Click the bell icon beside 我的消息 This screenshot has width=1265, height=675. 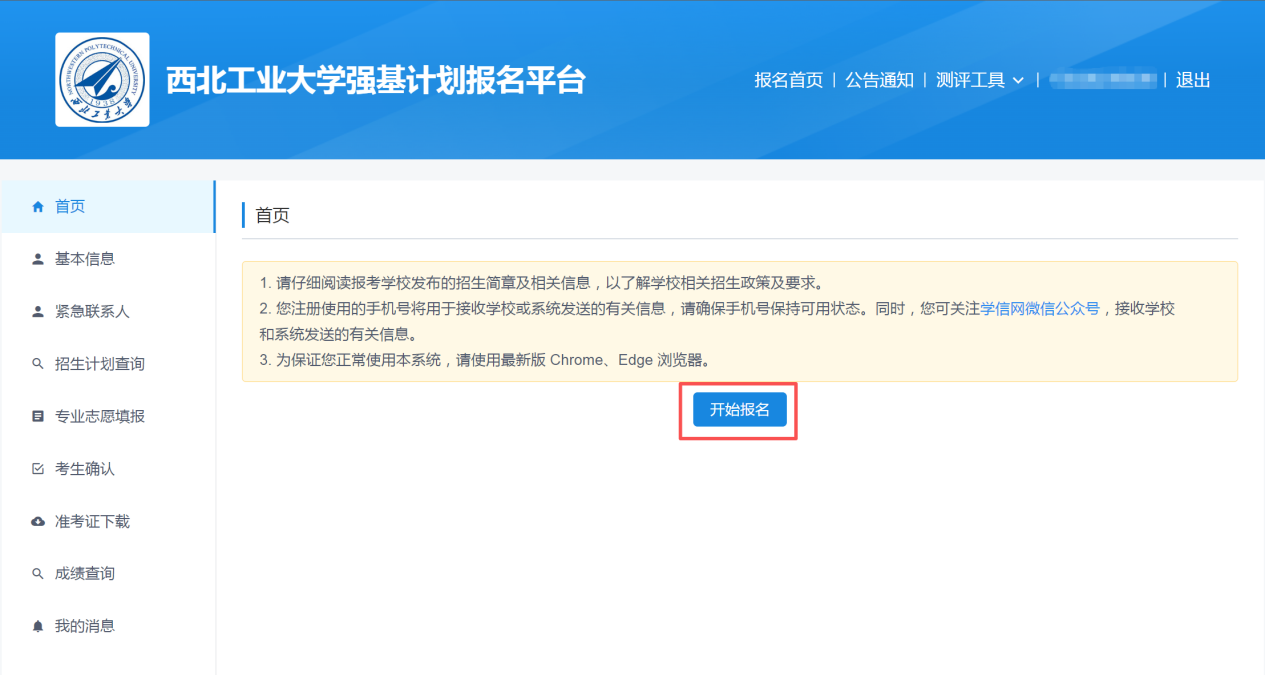point(38,626)
